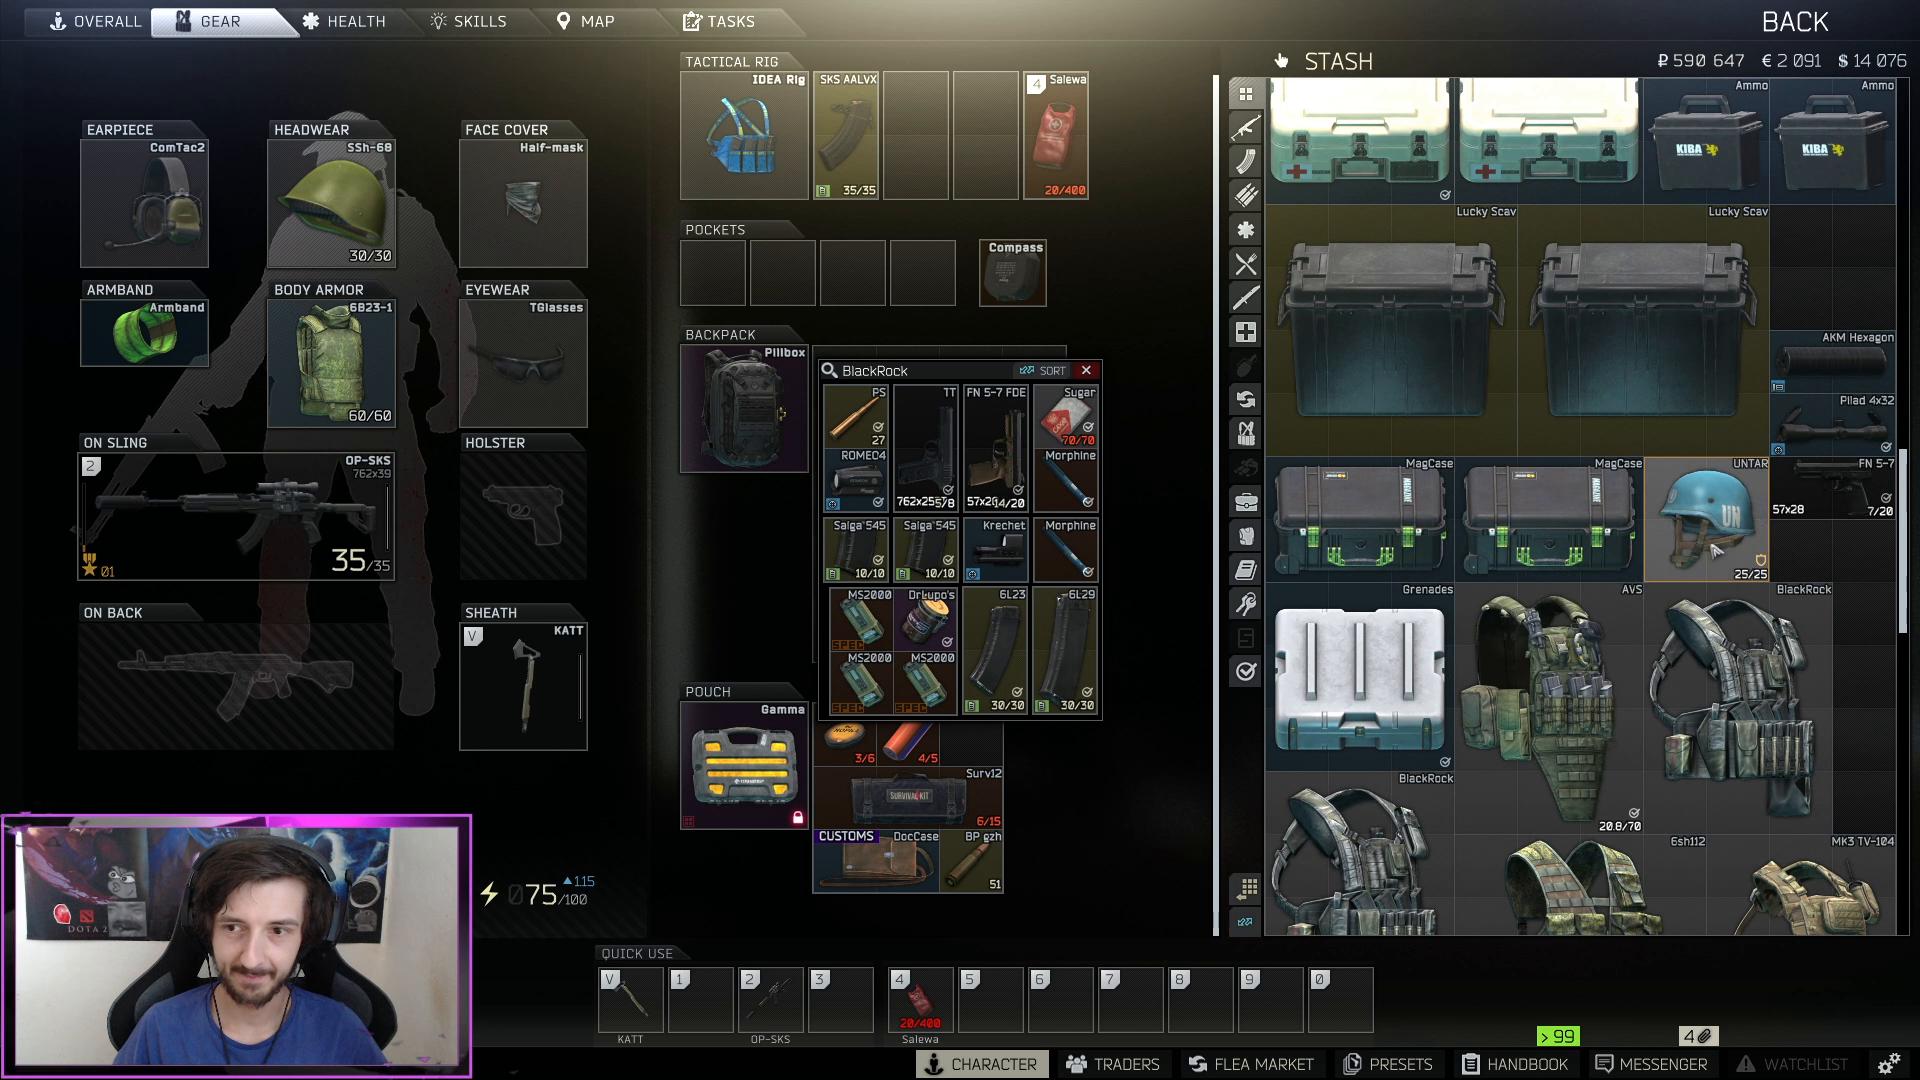Open the TRADERS screen
The image size is (1920, 1080).
[x=1113, y=1064]
